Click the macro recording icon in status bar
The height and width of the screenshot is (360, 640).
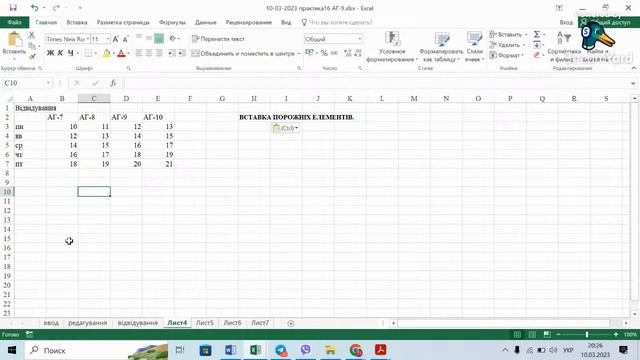tap(29, 334)
